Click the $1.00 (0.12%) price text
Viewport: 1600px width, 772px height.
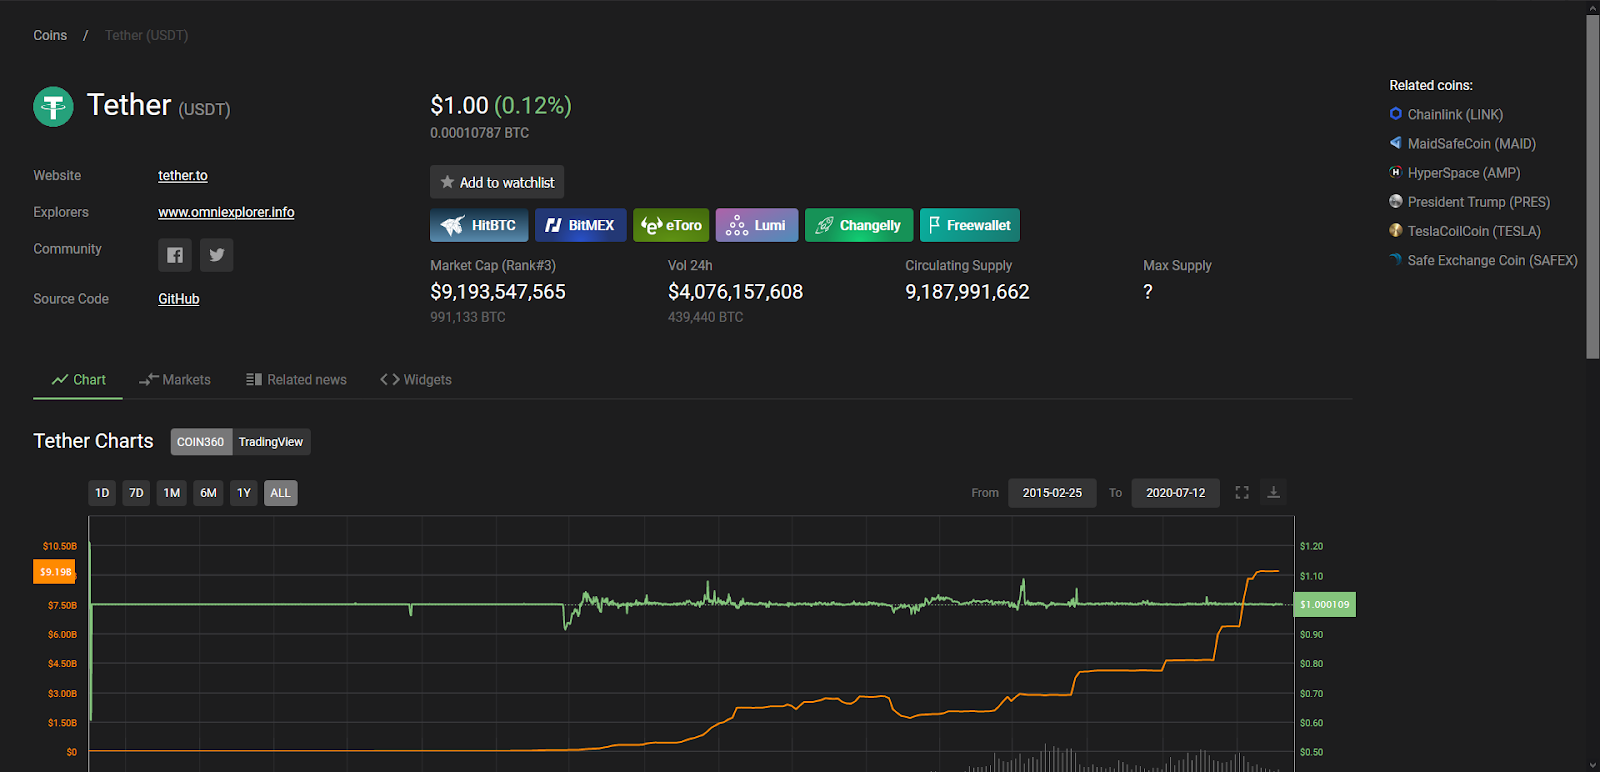501,105
